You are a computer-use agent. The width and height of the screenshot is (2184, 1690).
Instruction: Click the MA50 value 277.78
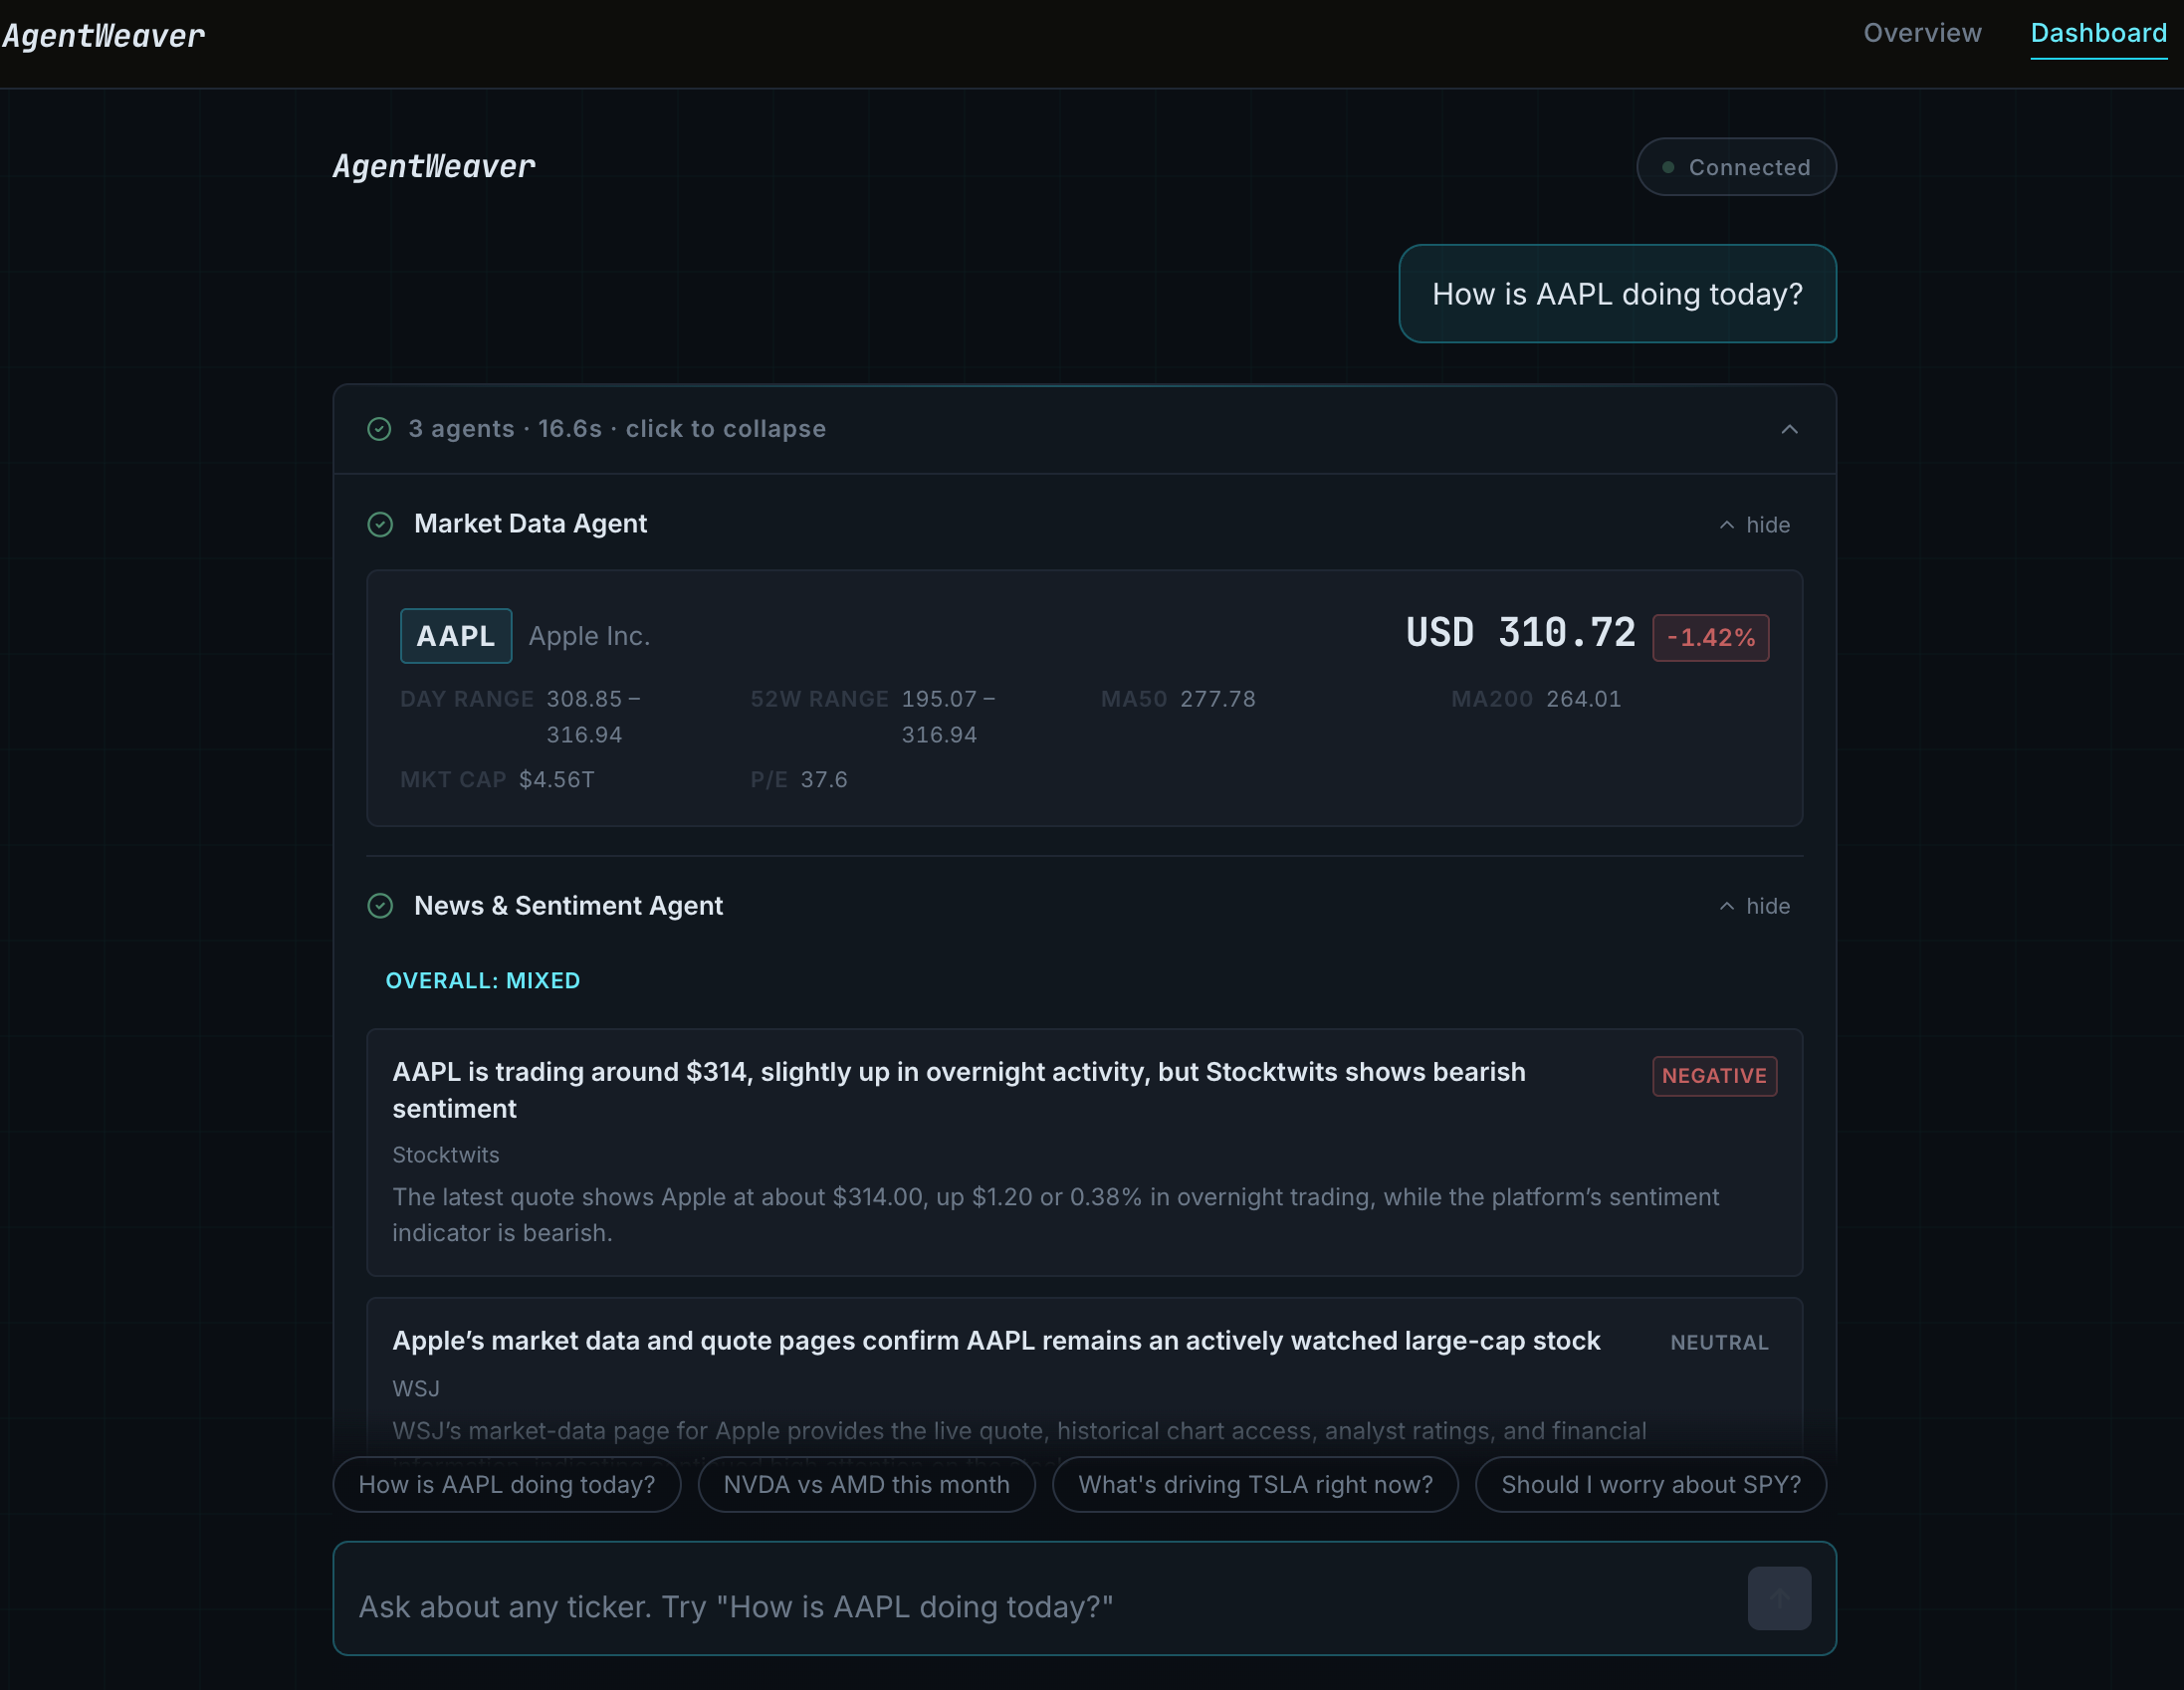click(x=1217, y=699)
